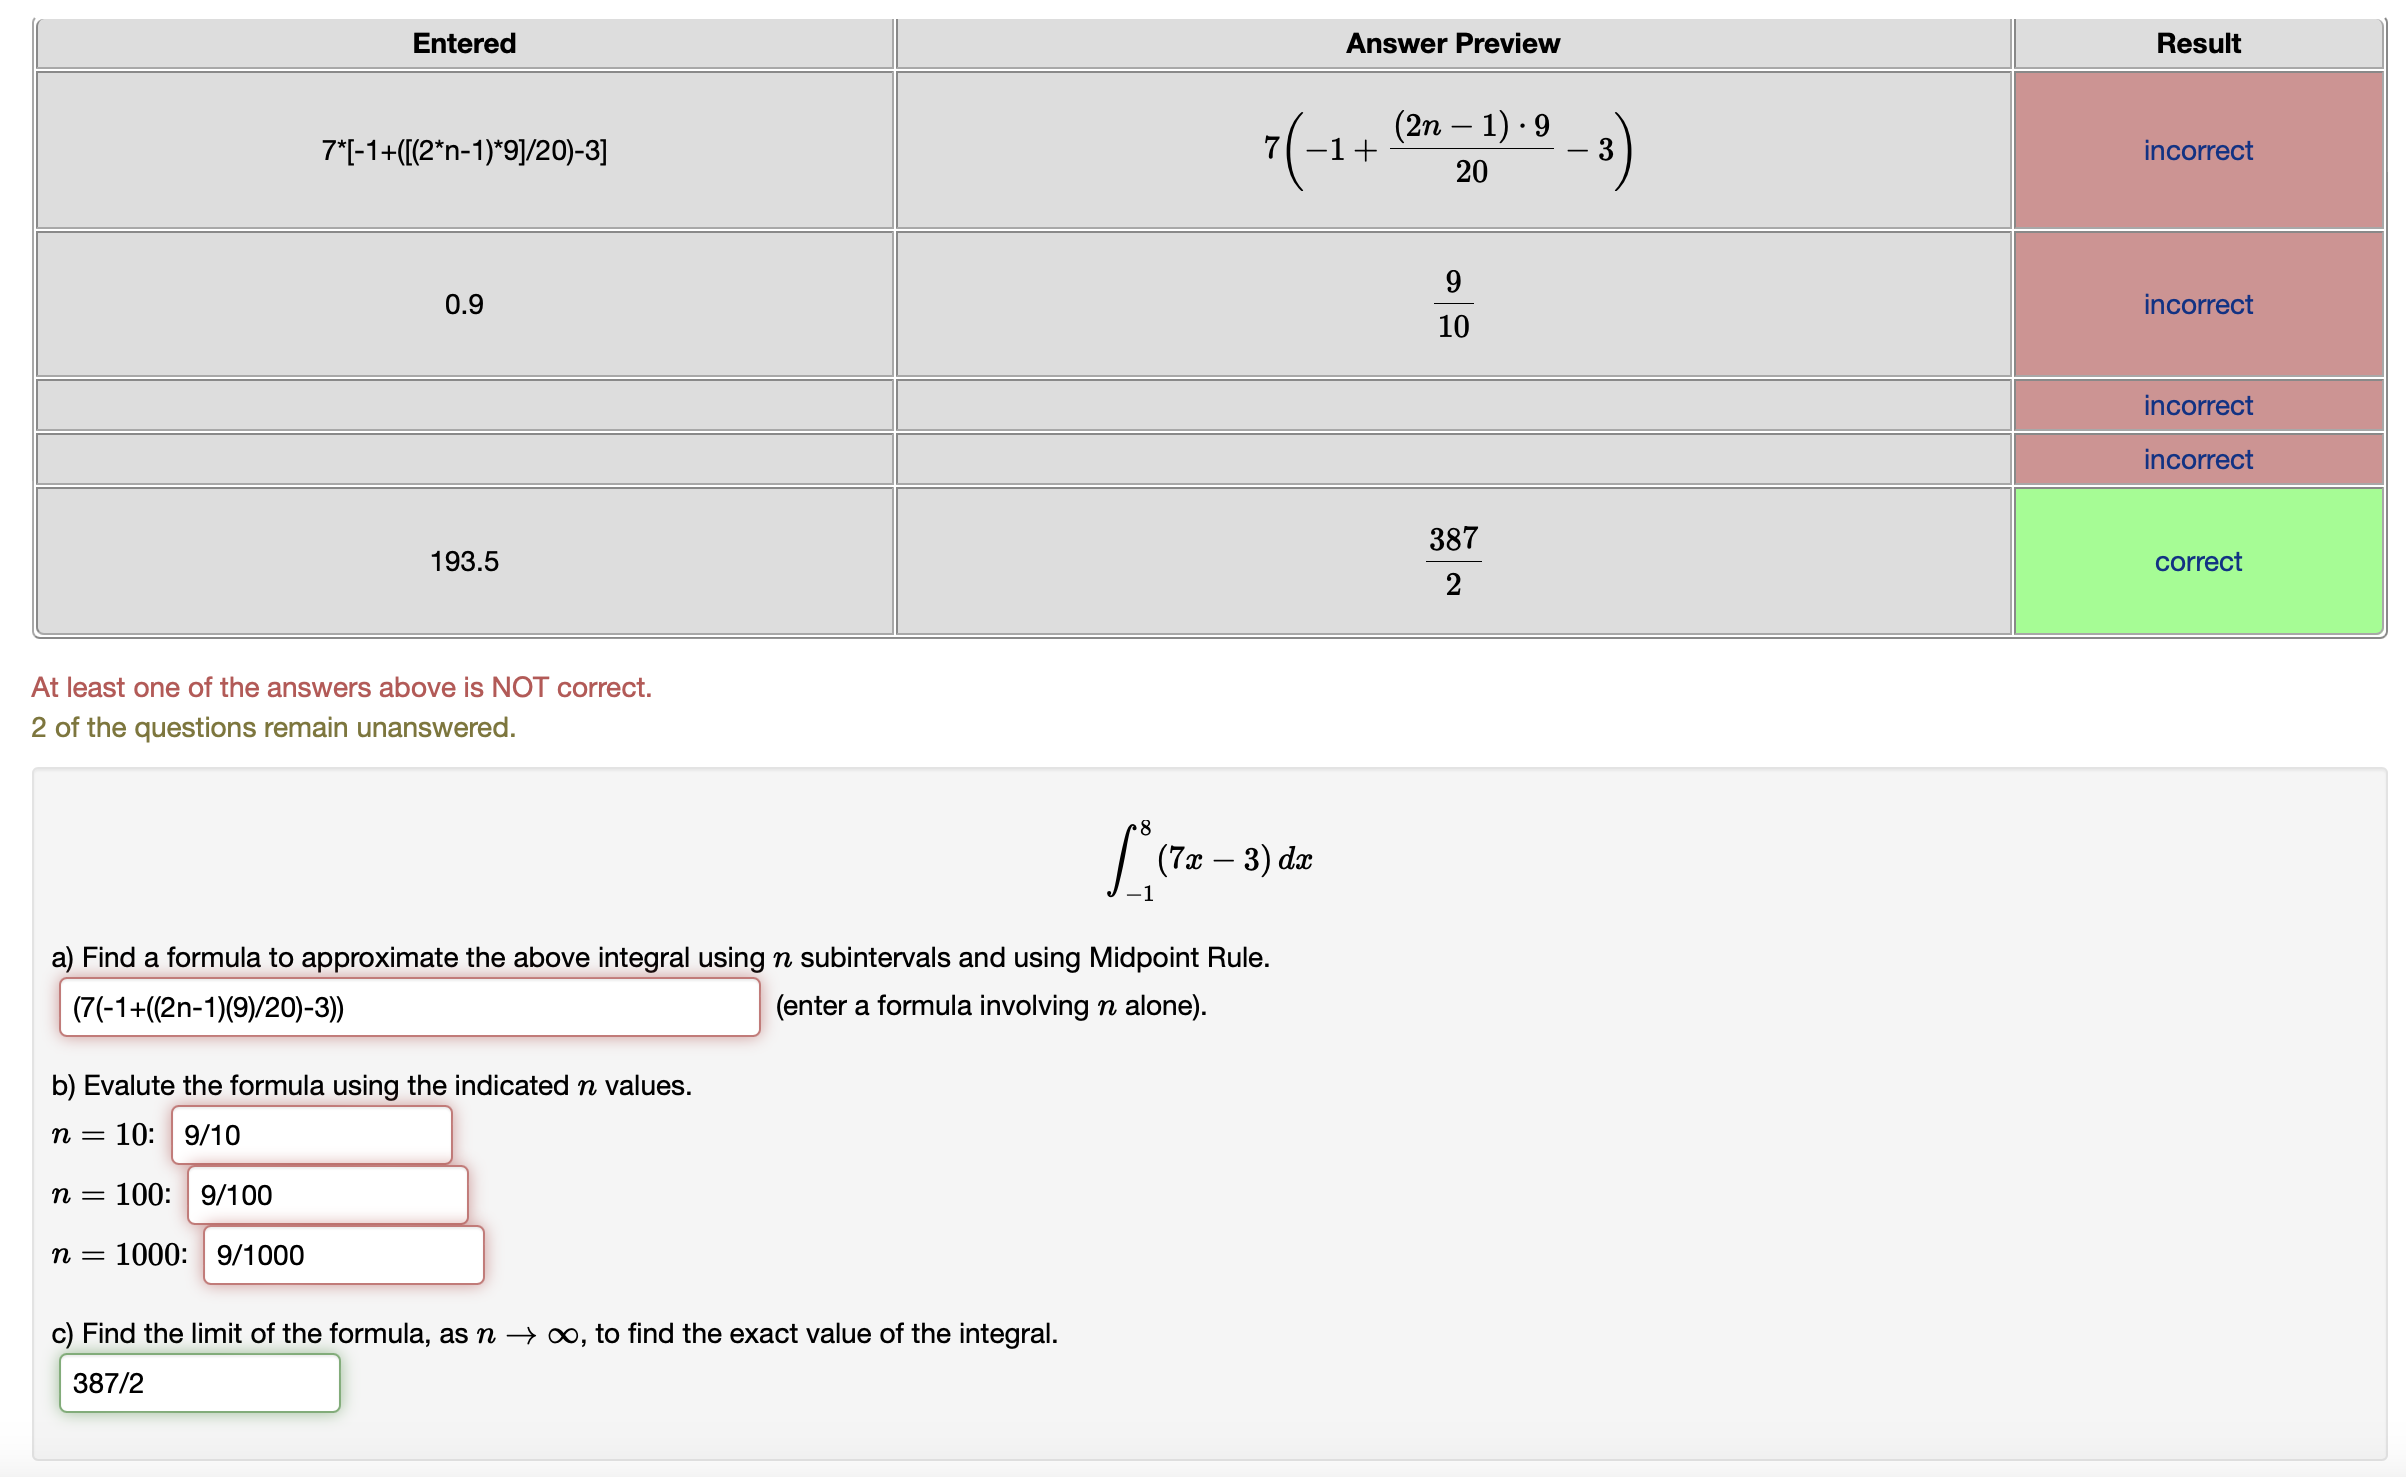This screenshot has width=2406, height=1477.
Task: Click the answer box for n = 10
Action: pos(311,1135)
